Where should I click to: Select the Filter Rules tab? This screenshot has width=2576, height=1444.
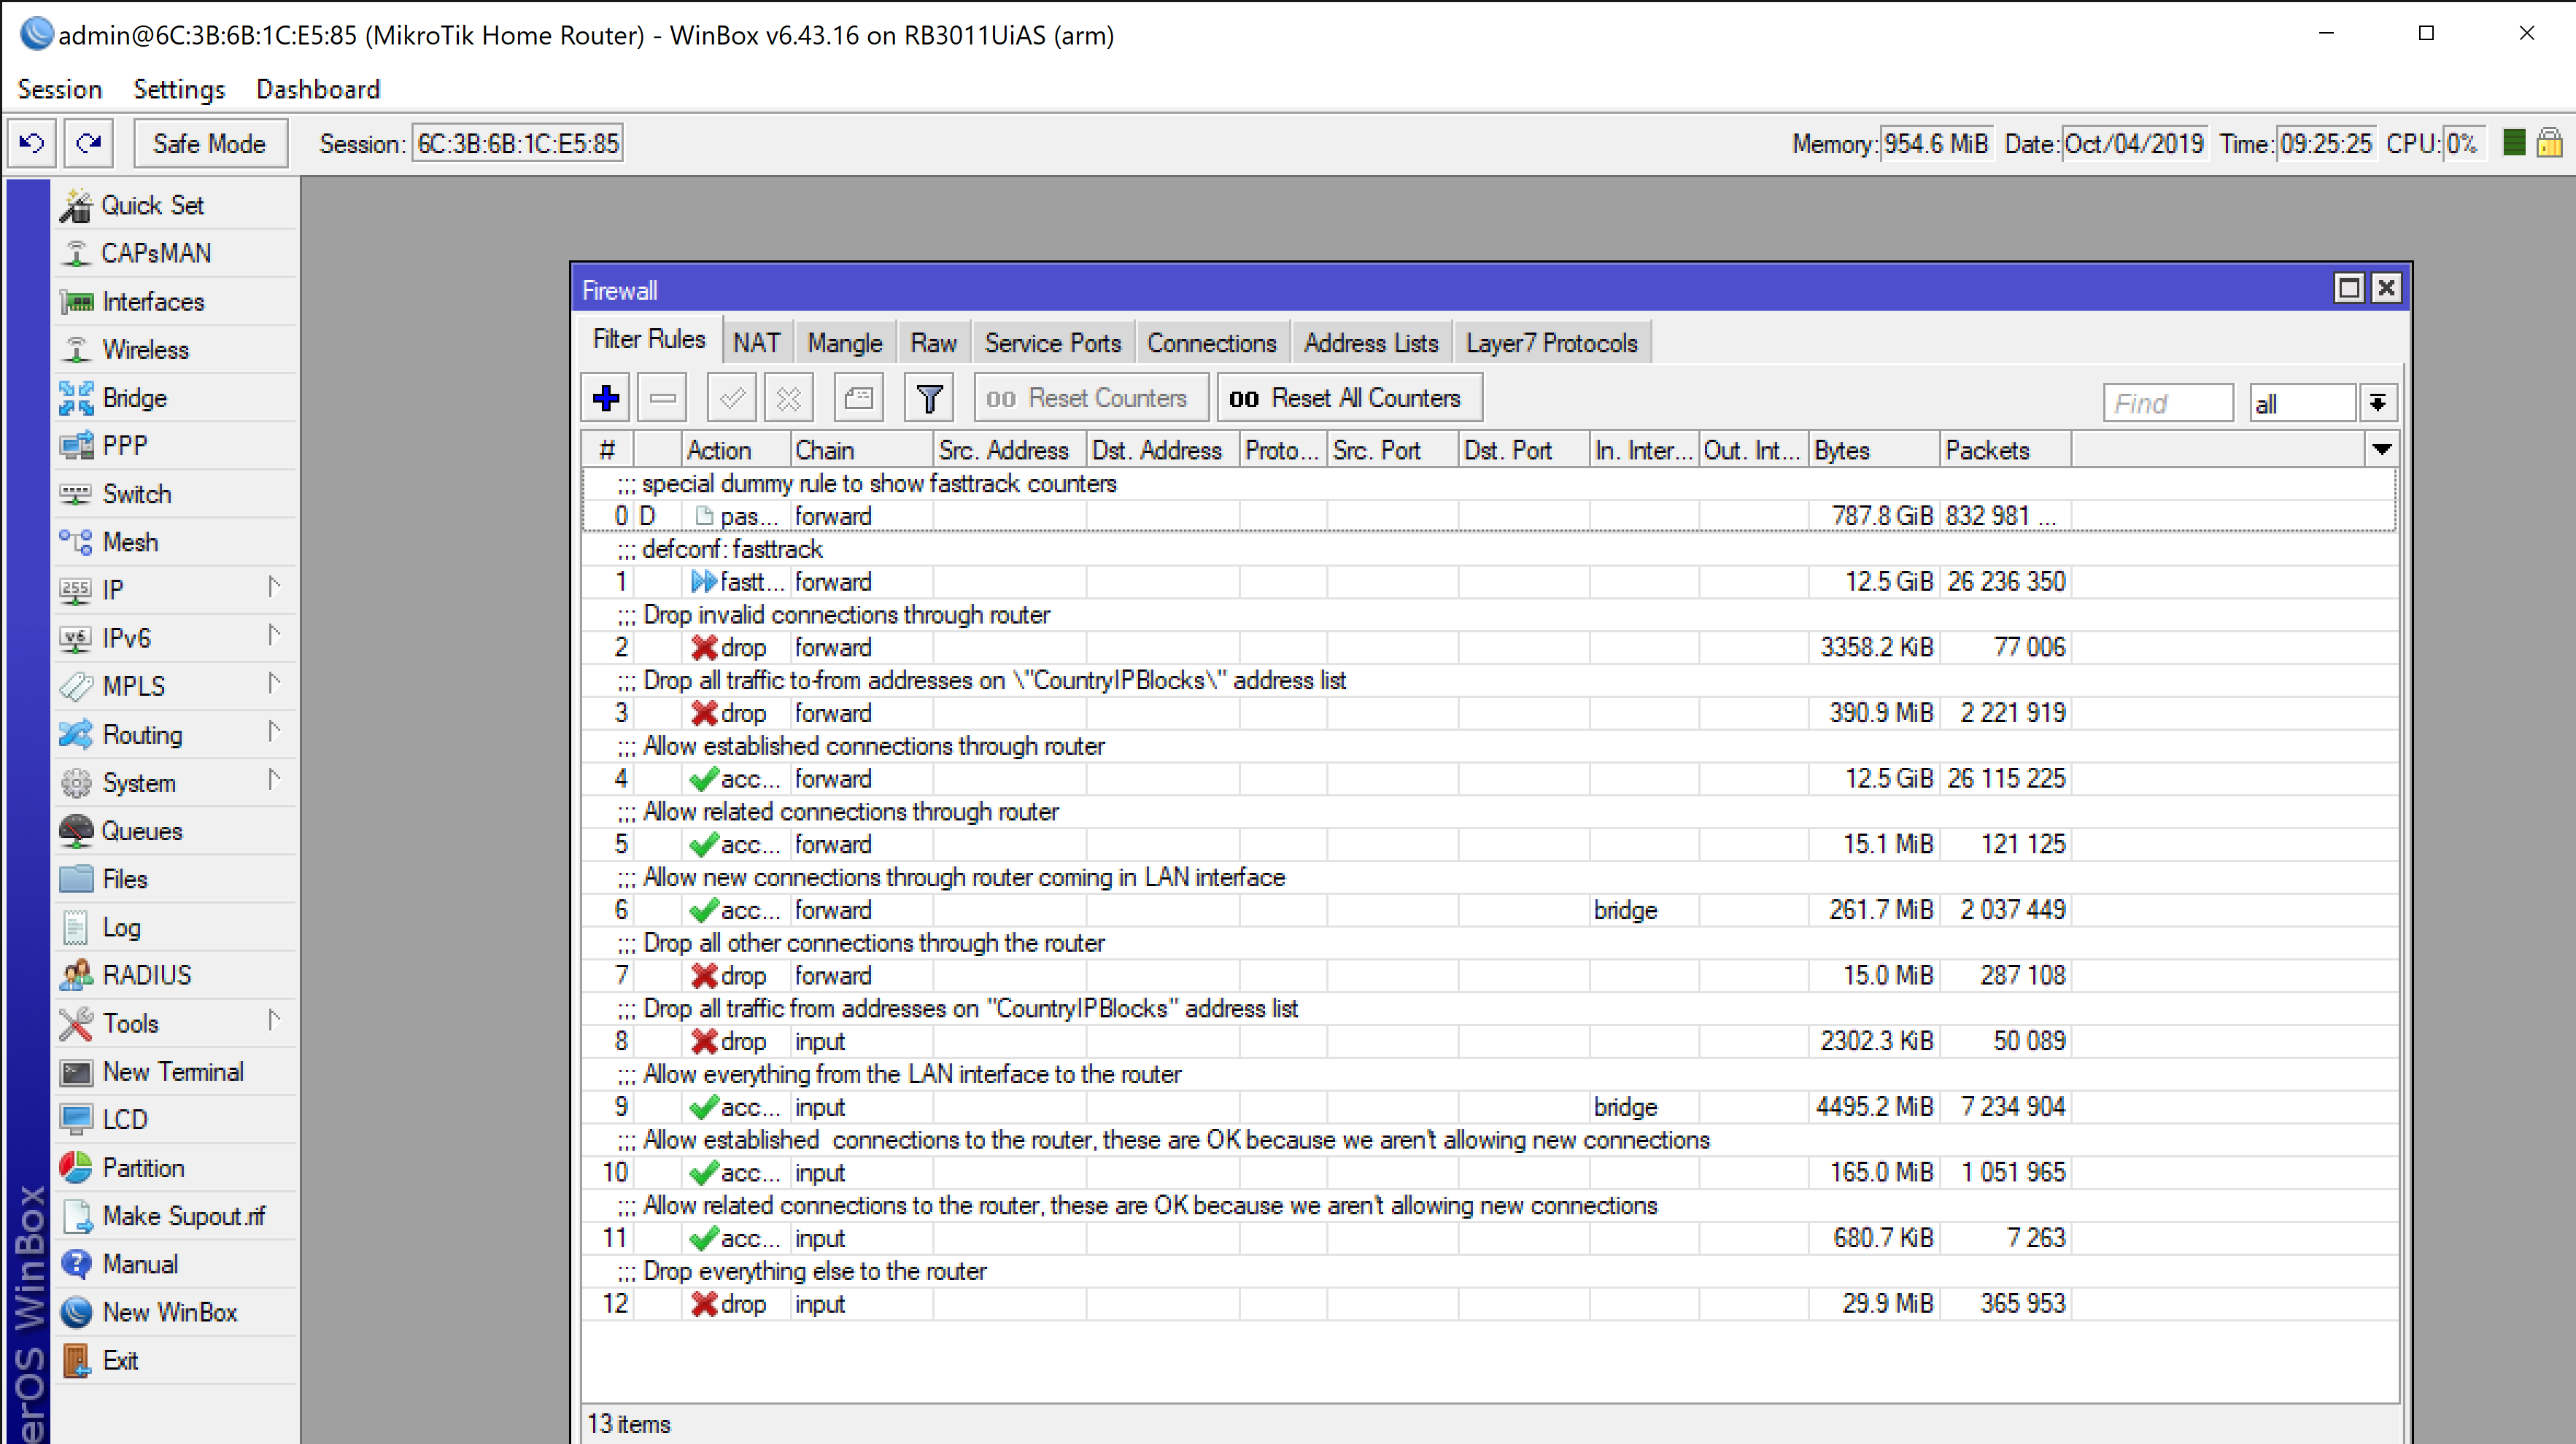(649, 340)
